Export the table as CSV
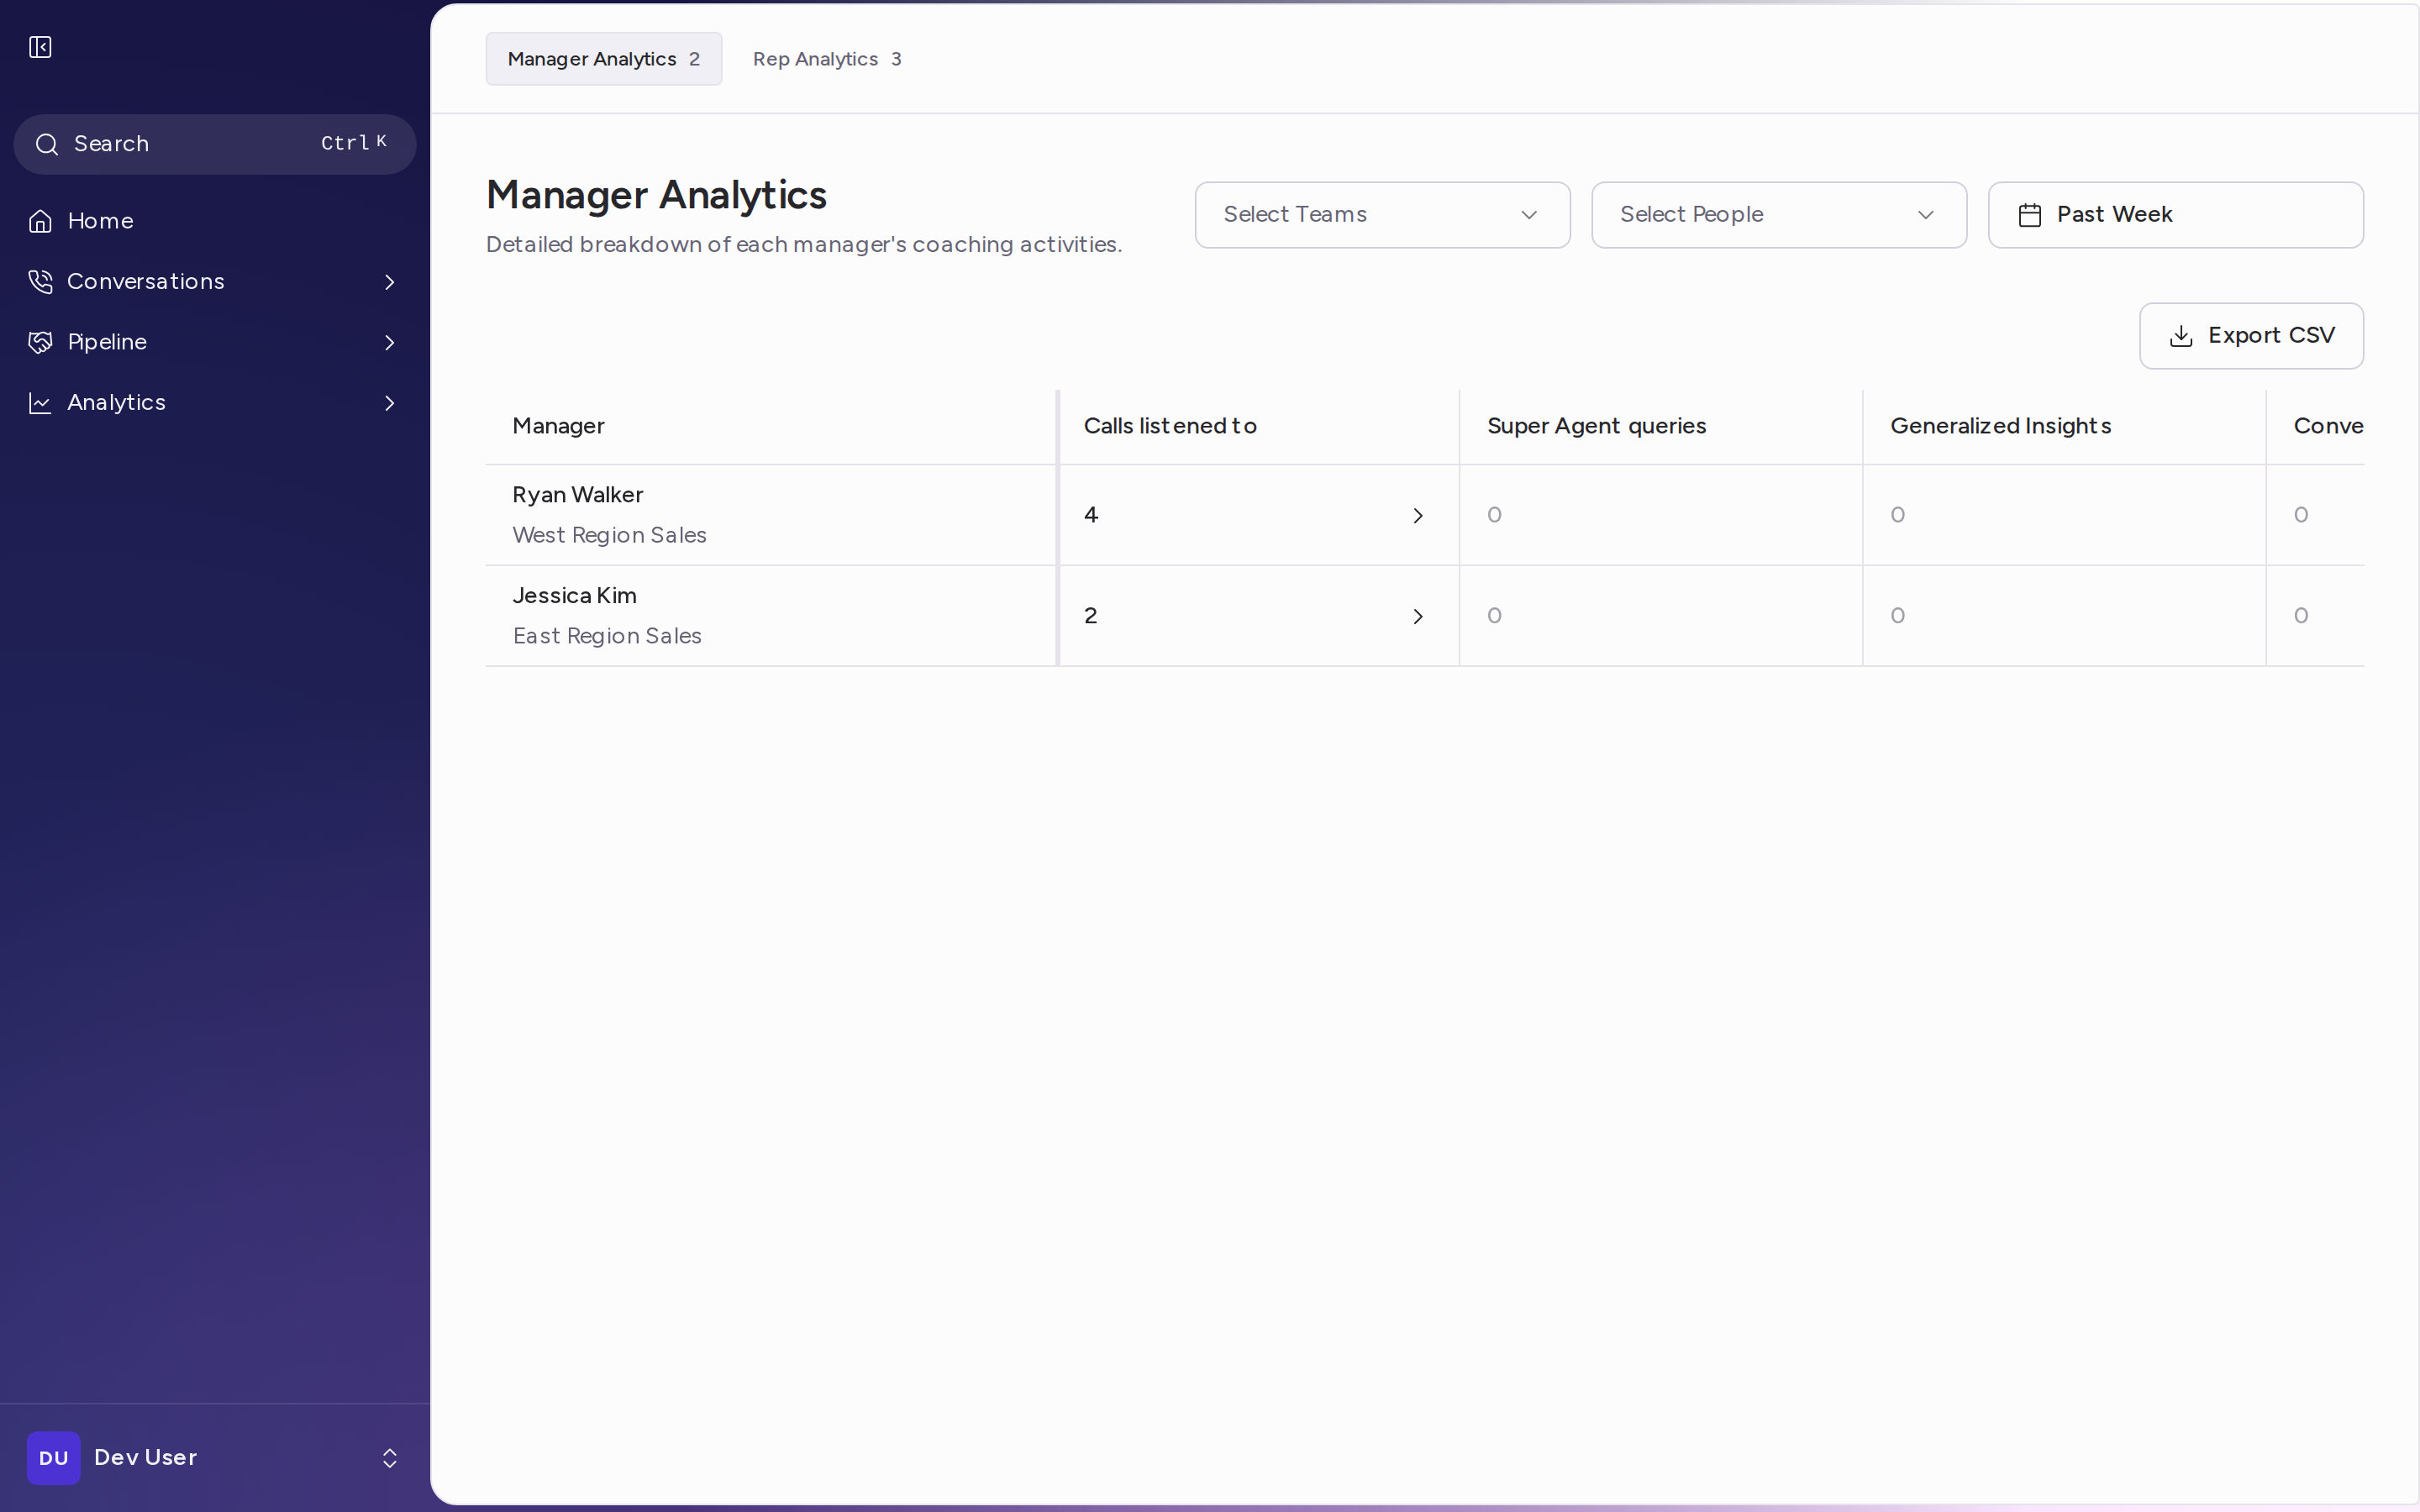 point(2251,336)
